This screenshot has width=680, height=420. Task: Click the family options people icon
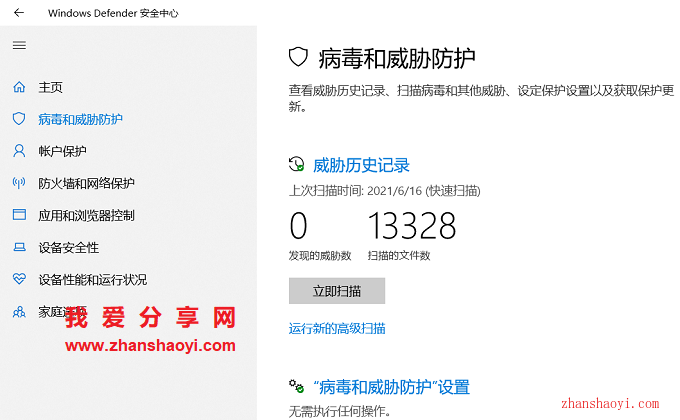(19, 312)
